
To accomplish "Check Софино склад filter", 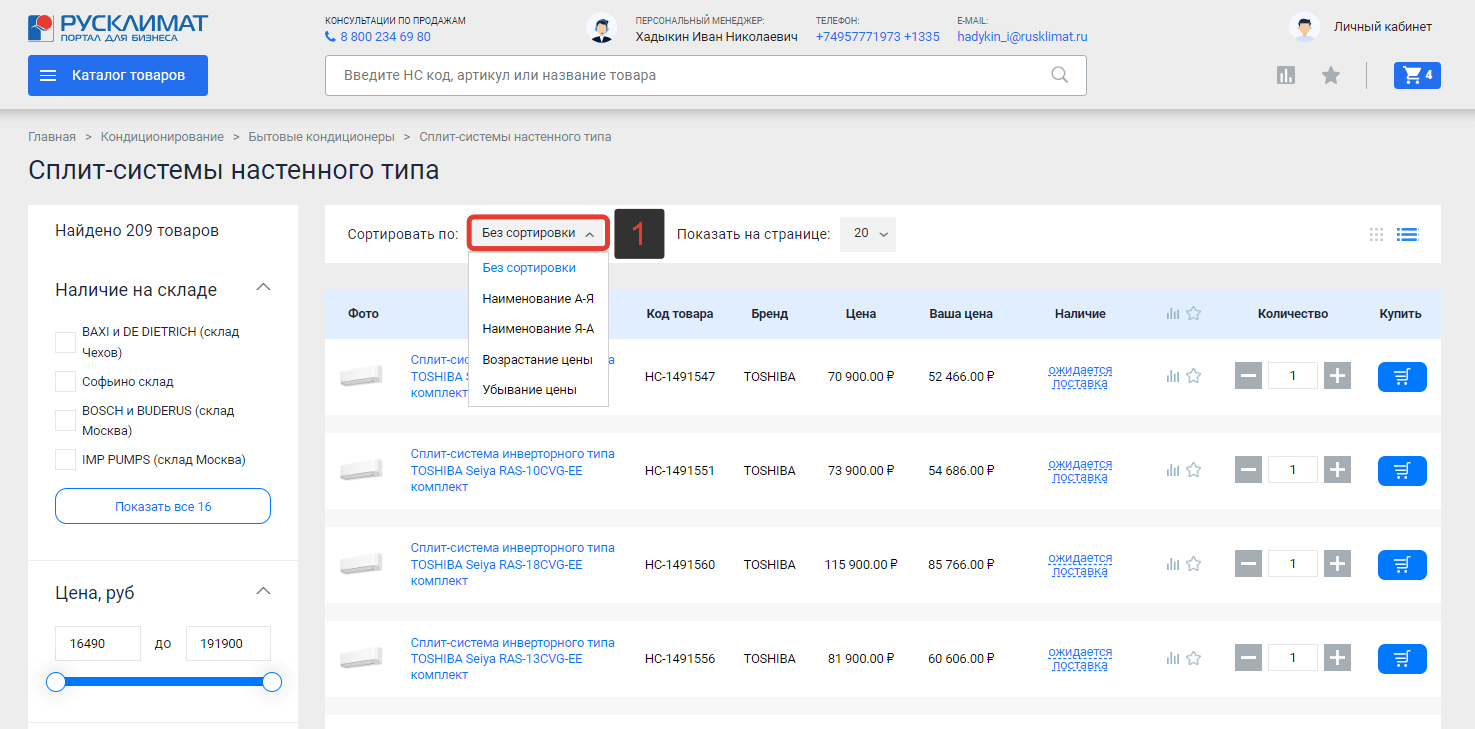I will click(x=65, y=381).
